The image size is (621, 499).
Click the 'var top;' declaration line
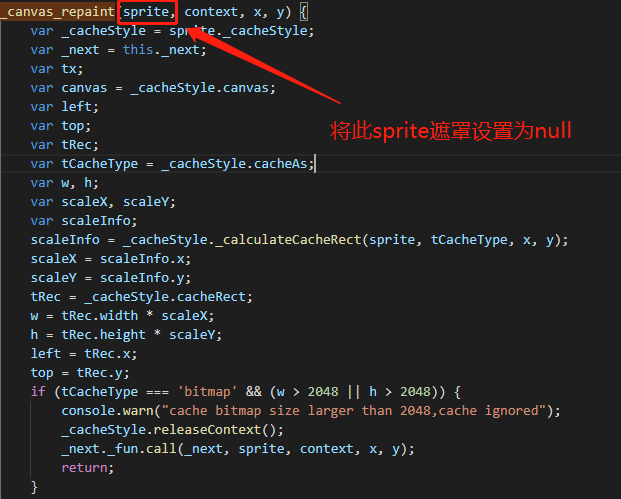(61, 126)
